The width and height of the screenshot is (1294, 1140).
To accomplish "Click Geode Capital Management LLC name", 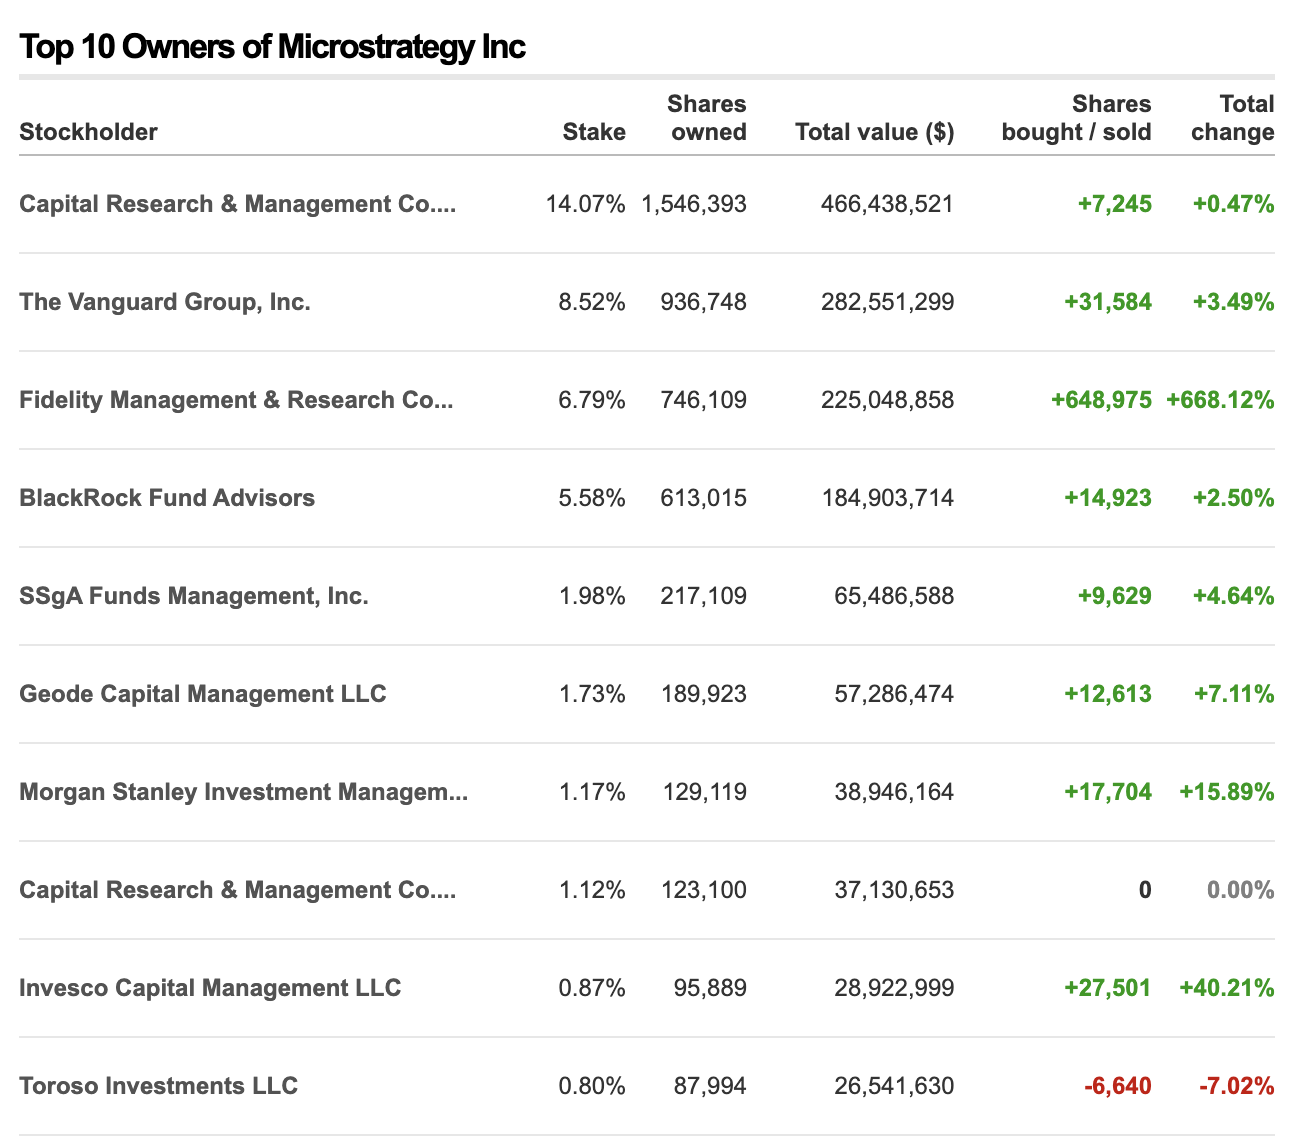I will pyautogui.click(x=203, y=694).
